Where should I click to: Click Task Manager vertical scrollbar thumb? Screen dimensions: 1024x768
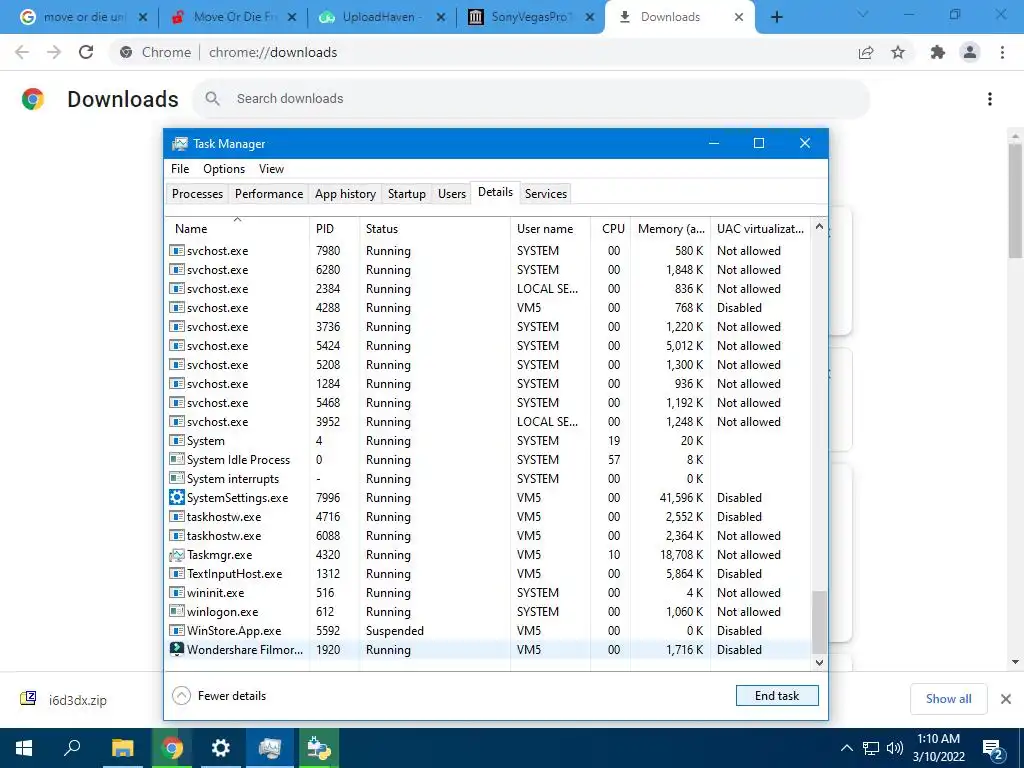click(819, 622)
